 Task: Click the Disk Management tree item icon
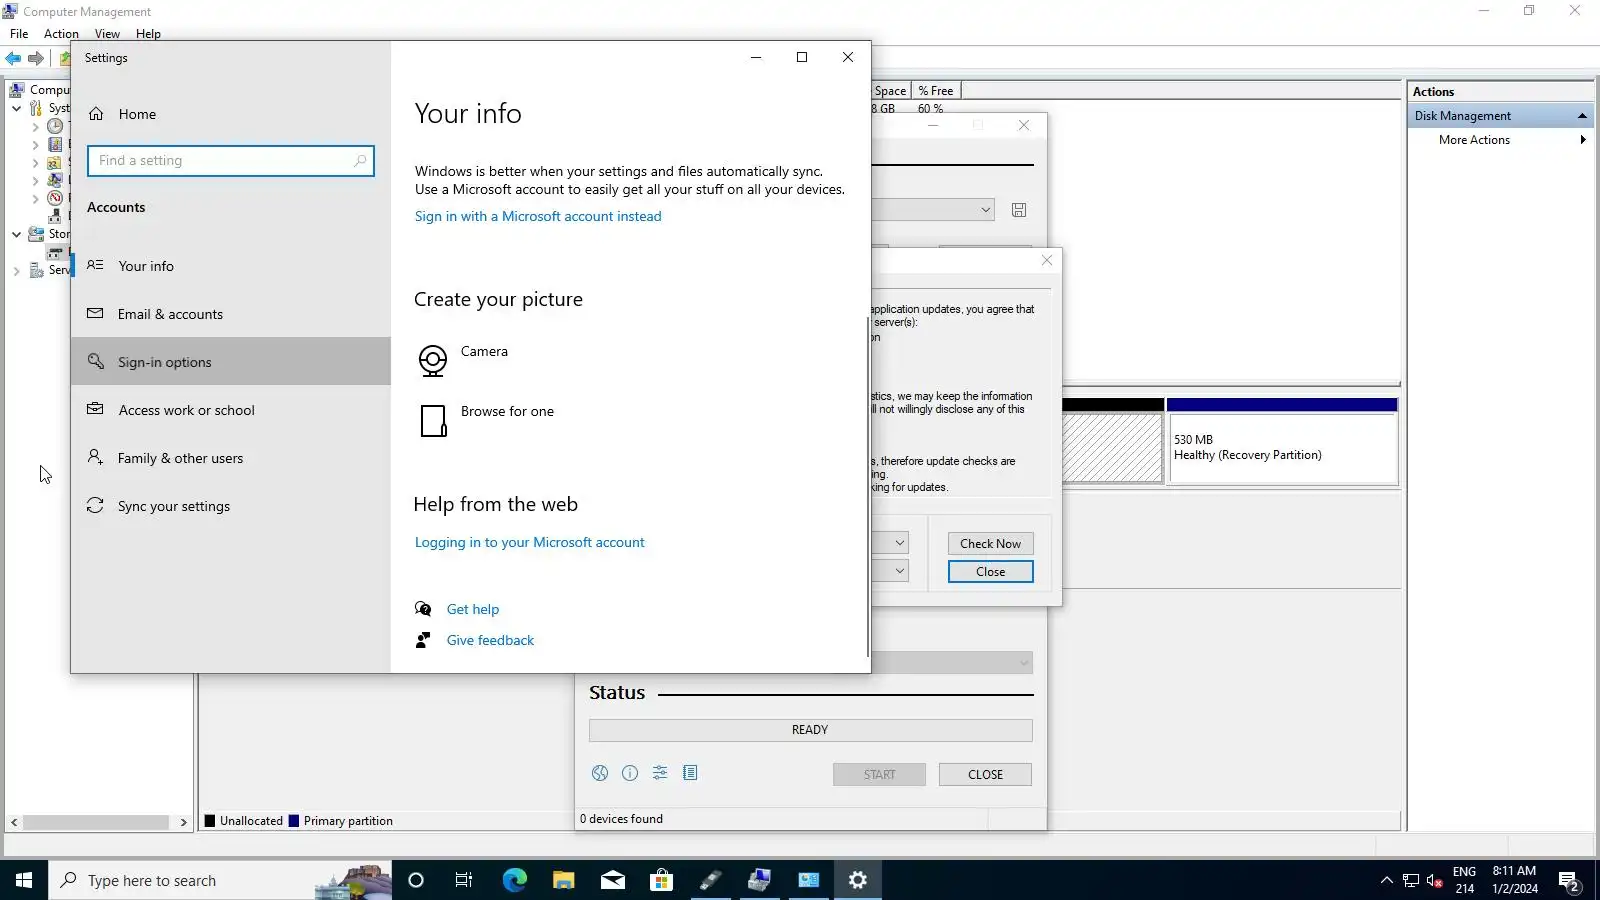[55, 252]
